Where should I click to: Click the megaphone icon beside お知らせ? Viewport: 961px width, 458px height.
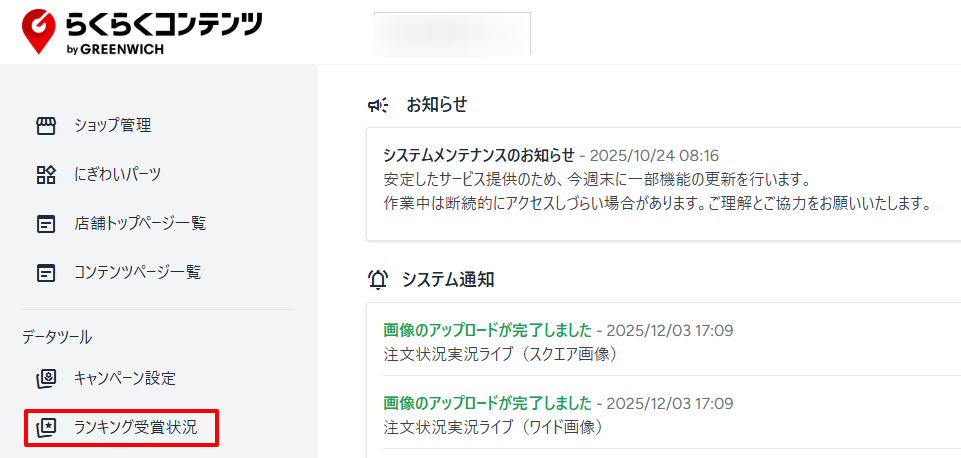[x=378, y=105]
